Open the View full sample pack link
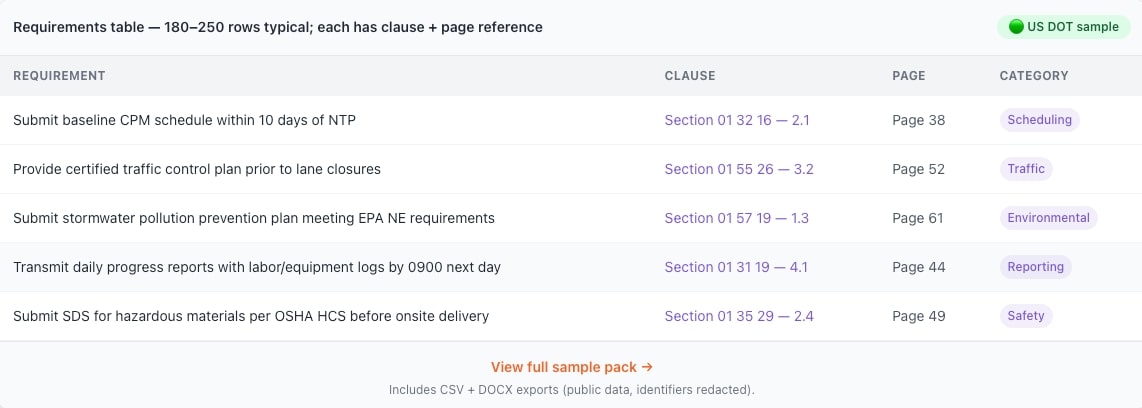 tap(571, 367)
